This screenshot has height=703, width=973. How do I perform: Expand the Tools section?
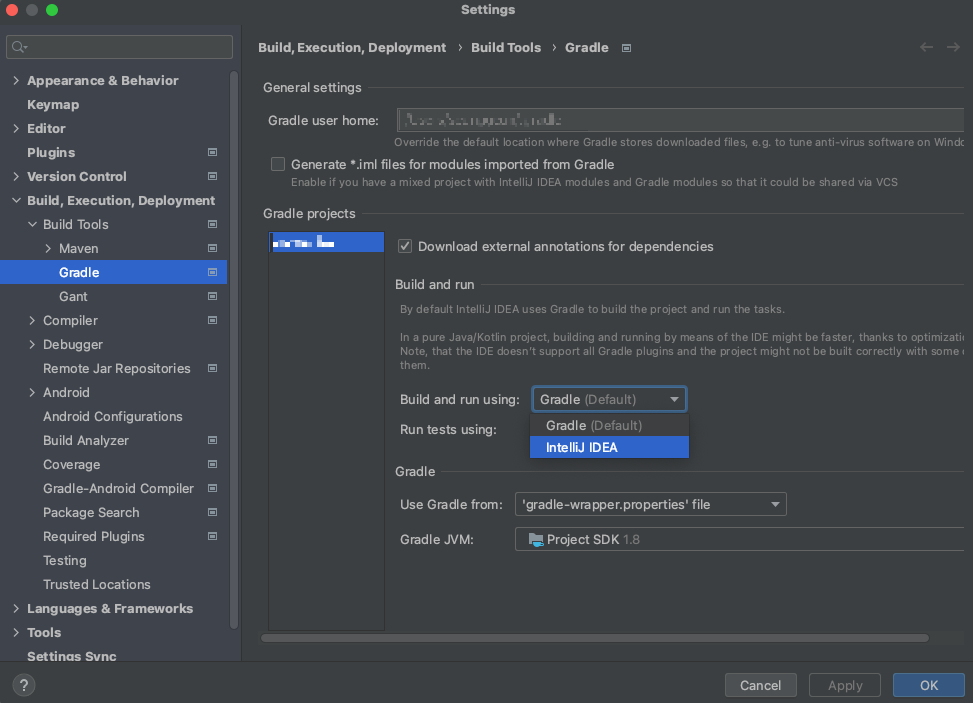click(x=16, y=632)
